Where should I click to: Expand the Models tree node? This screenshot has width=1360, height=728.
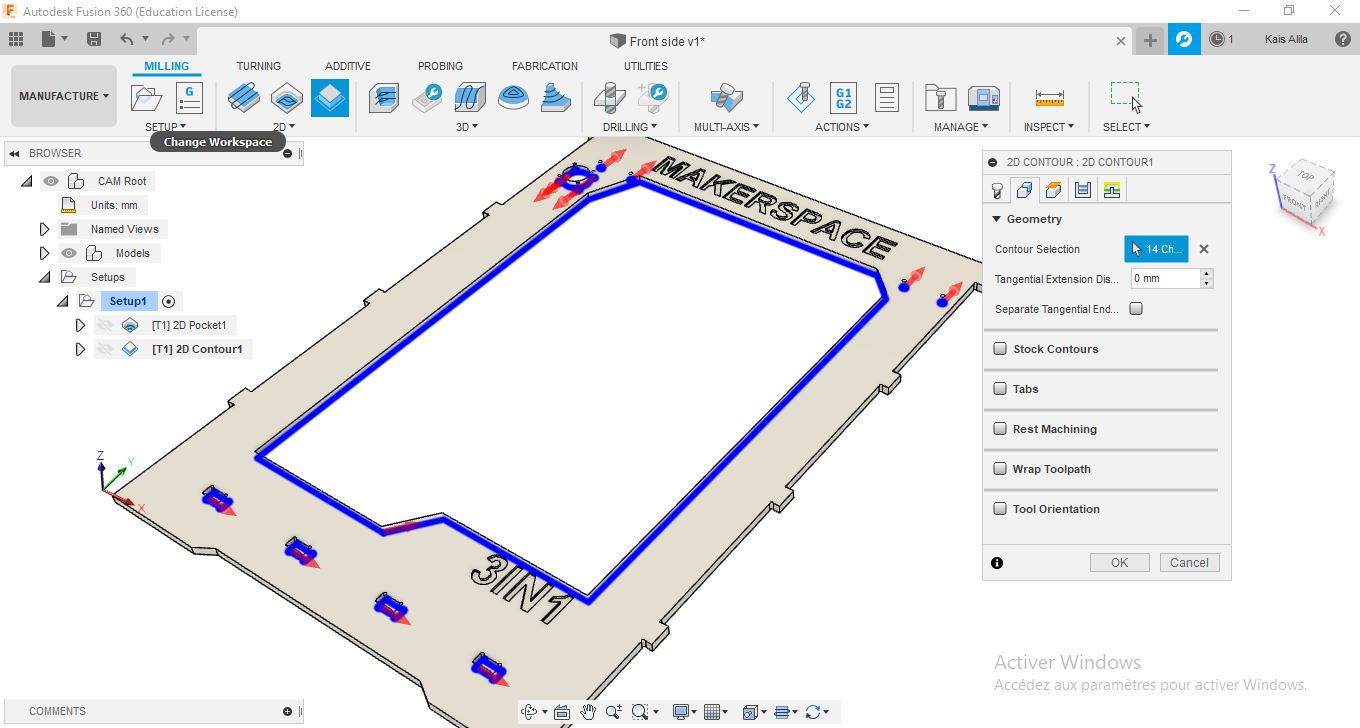[x=44, y=253]
